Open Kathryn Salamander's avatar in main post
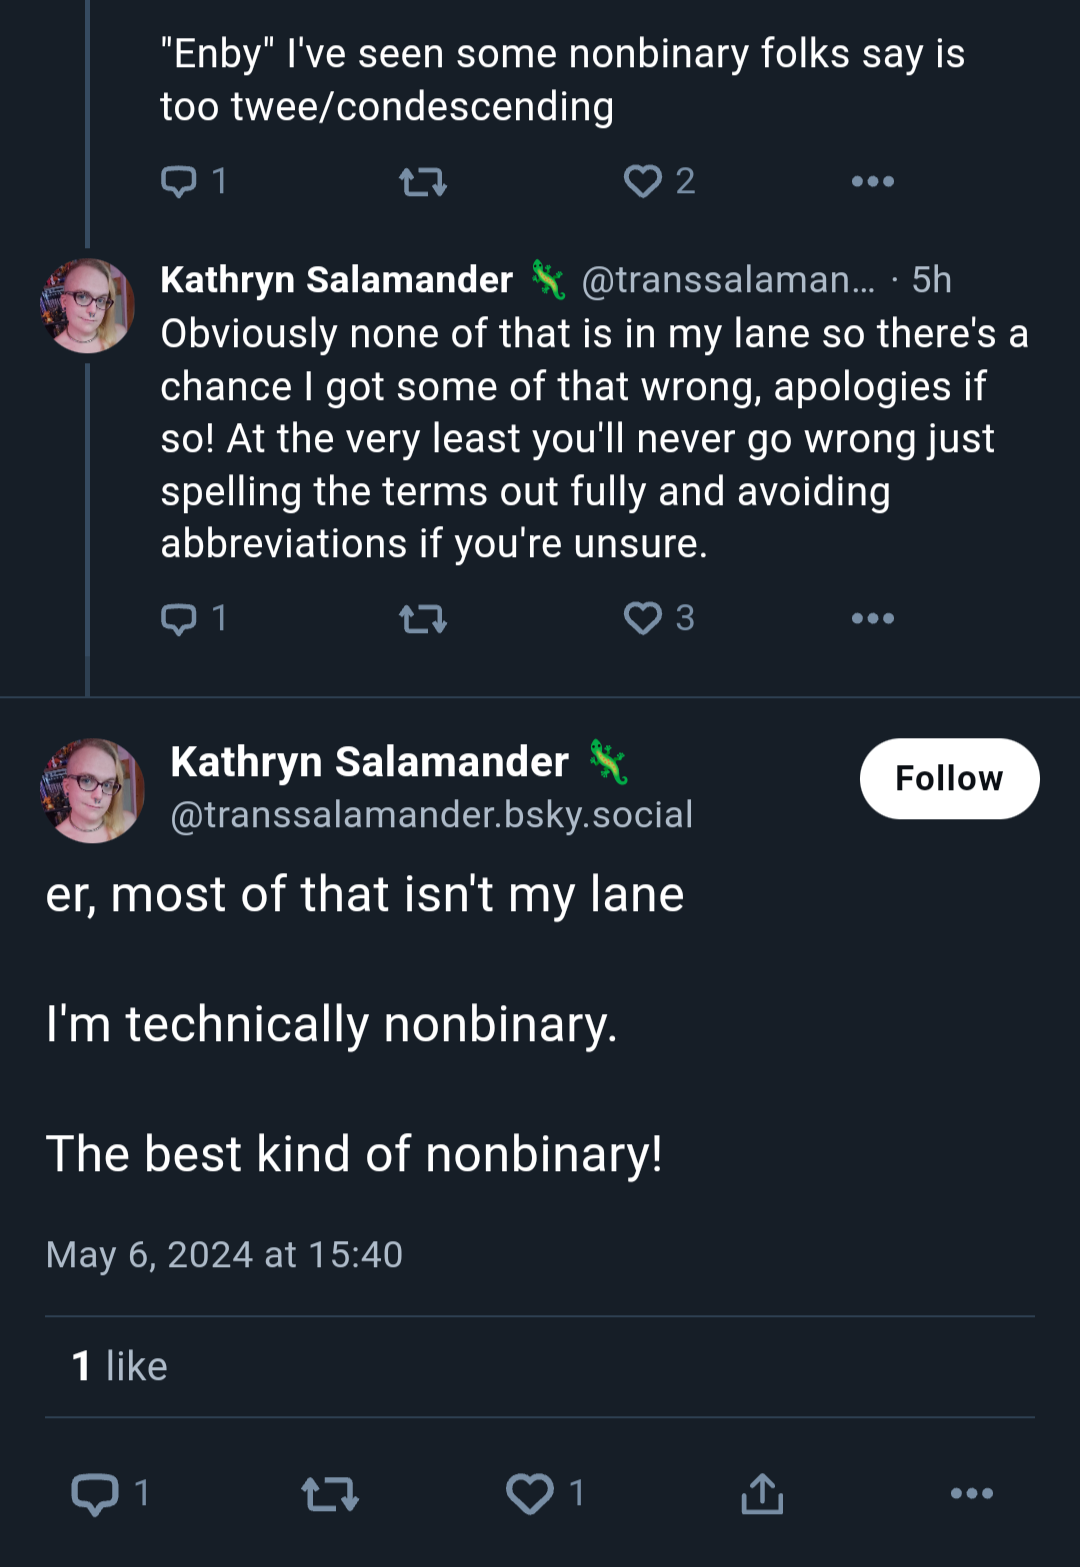 click(92, 790)
